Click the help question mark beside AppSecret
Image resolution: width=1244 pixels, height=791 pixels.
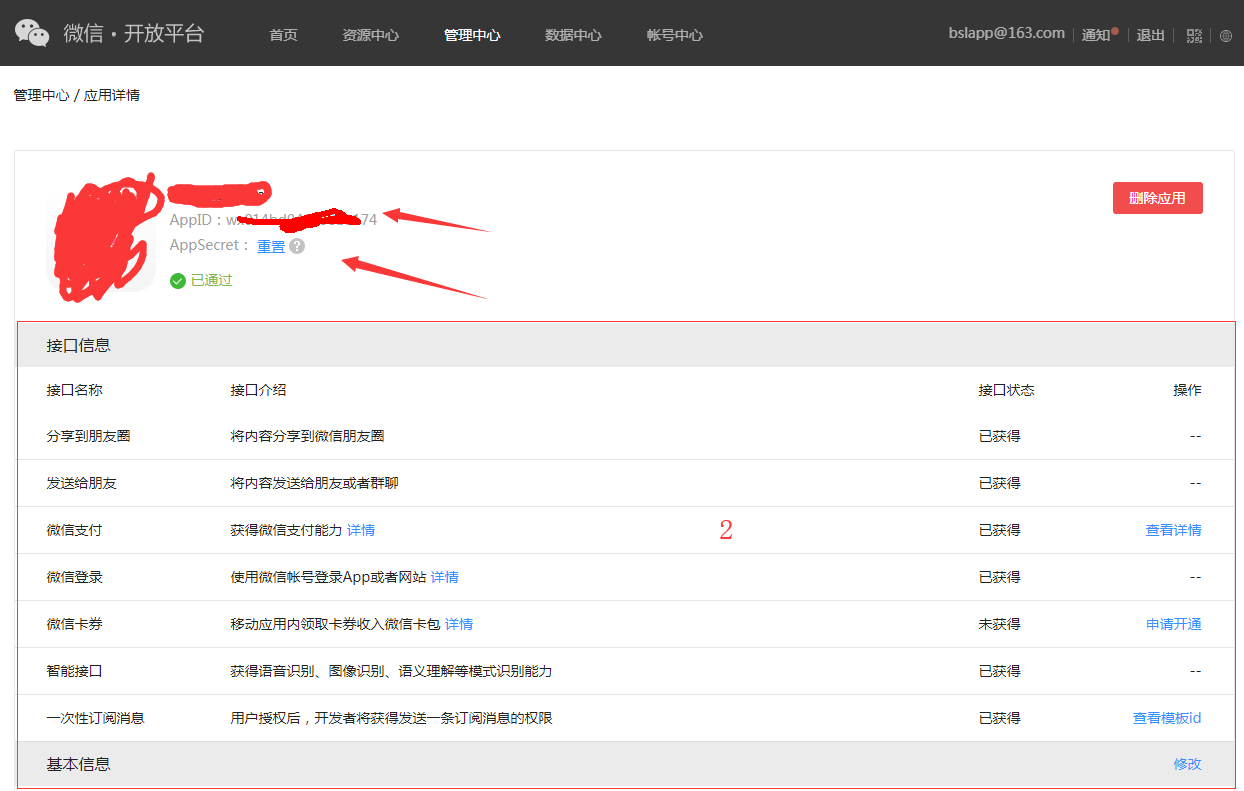pos(297,246)
